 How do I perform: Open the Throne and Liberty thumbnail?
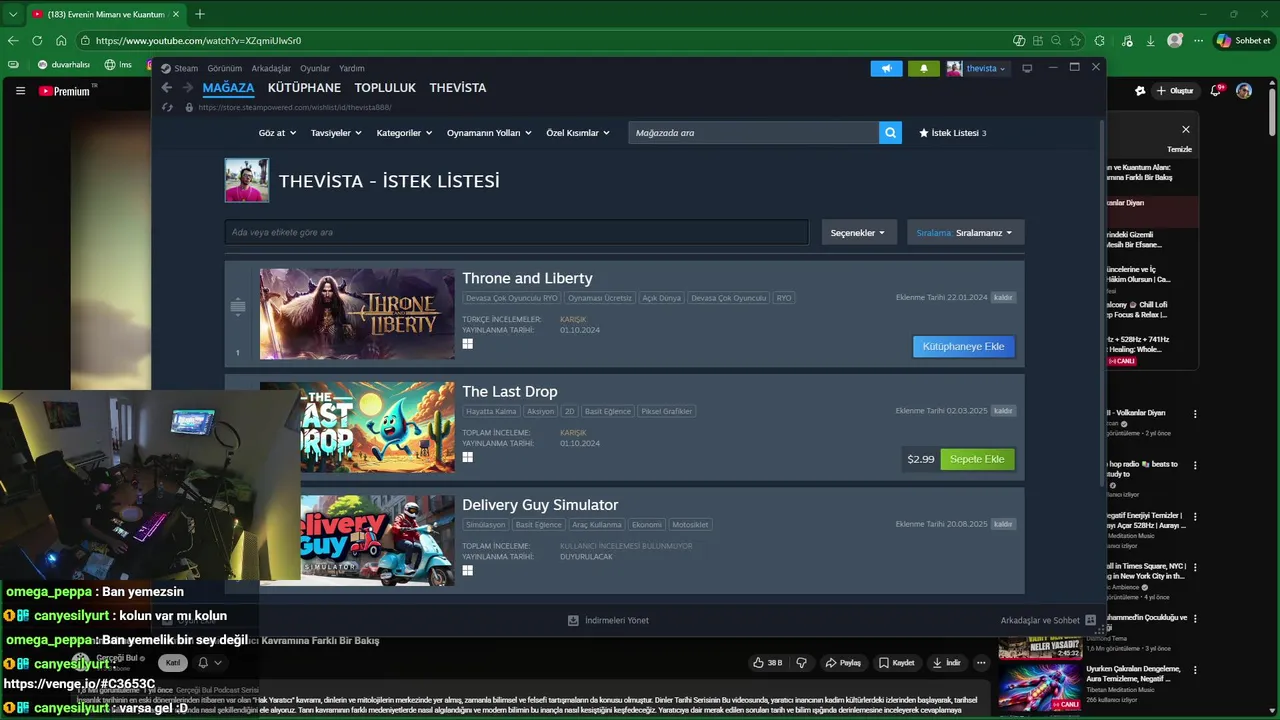point(357,314)
